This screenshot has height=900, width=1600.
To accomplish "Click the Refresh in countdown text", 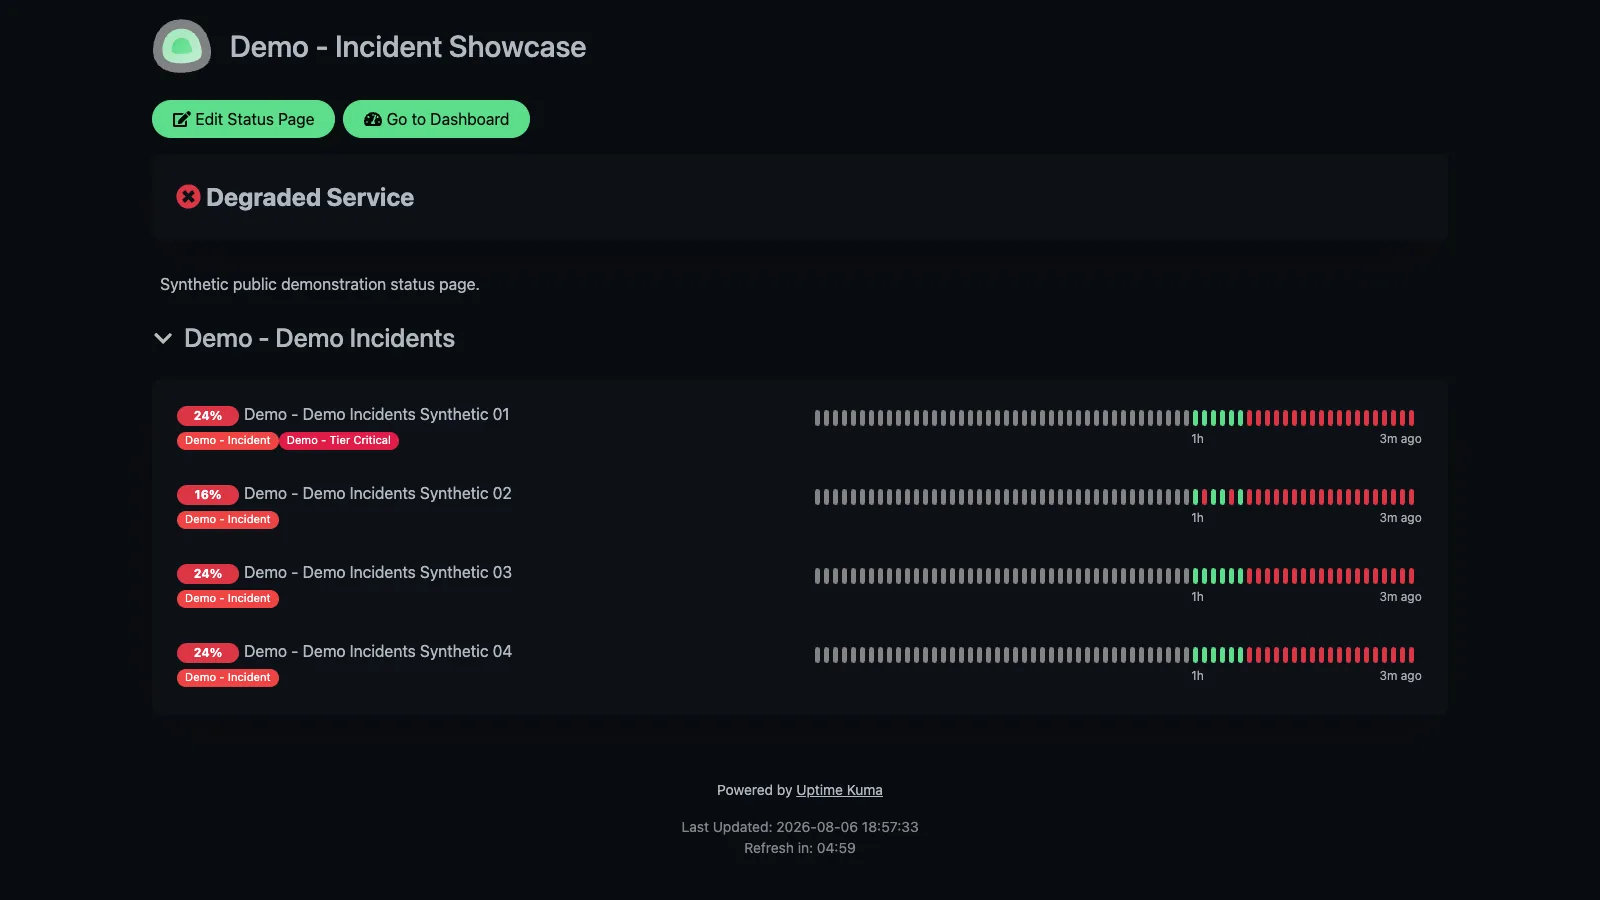I will pyautogui.click(x=800, y=848).
